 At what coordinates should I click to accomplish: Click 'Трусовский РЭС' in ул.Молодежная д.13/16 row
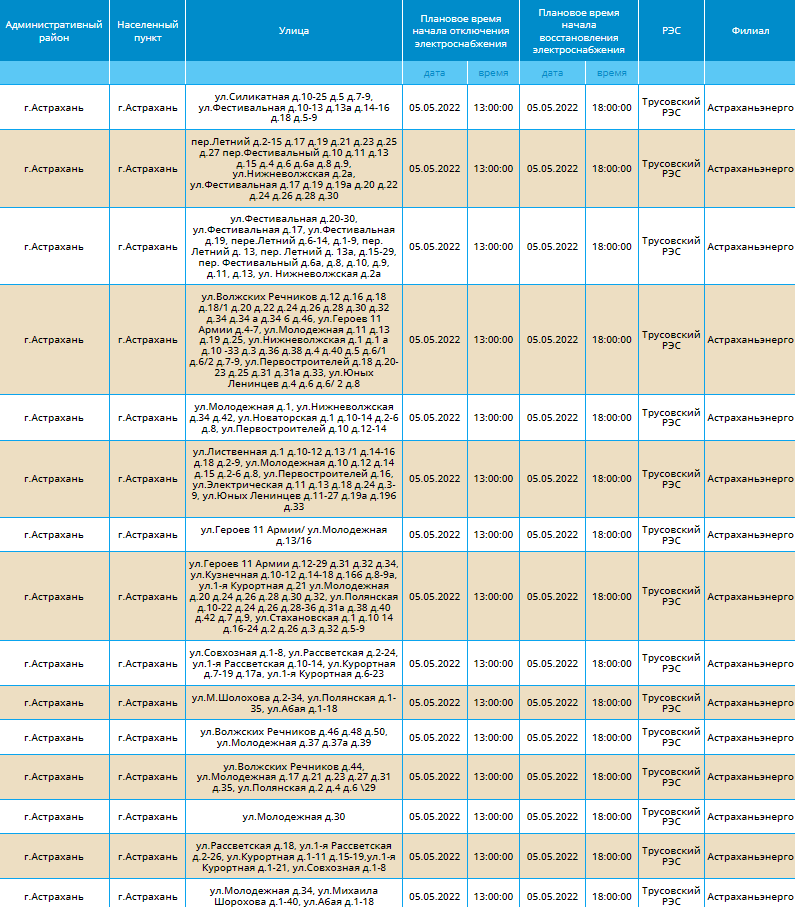(x=671, y=535)
